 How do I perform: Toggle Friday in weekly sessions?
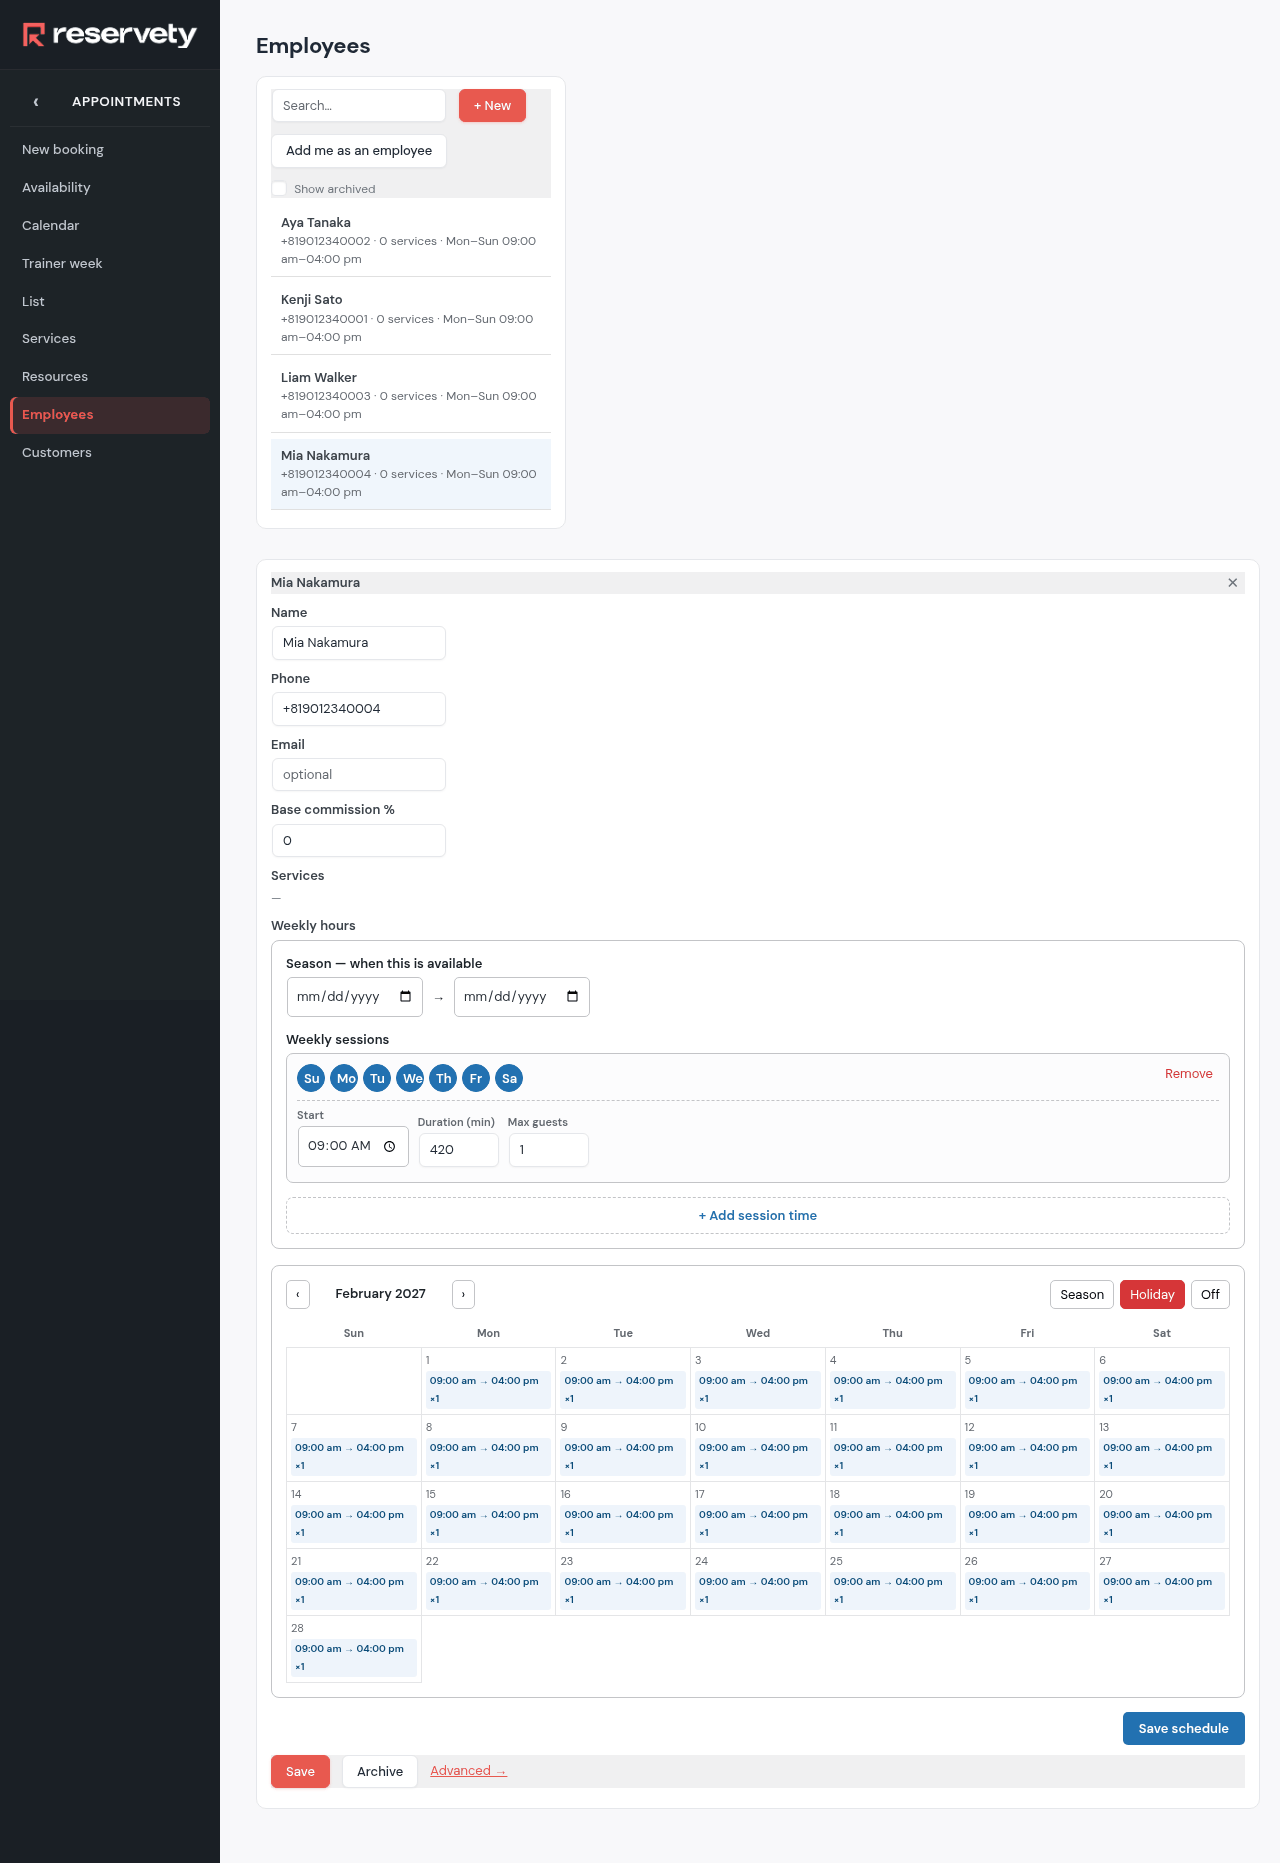[476, 1078]
